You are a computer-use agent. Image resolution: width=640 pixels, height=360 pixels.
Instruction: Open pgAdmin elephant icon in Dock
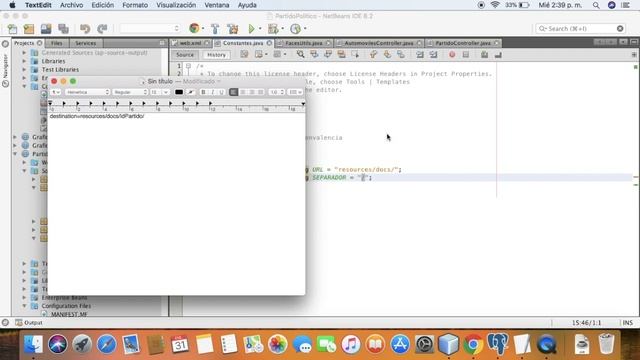498,344
